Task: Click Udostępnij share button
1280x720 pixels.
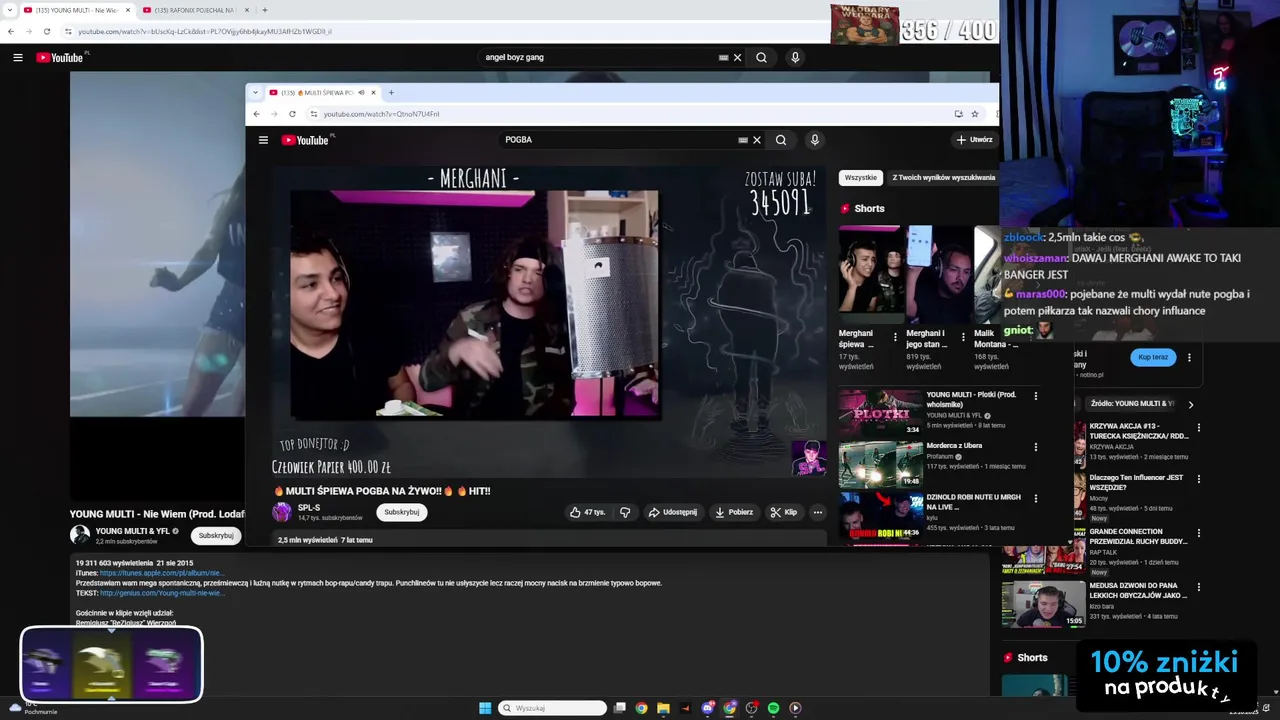Action: (x=672, y=512)
